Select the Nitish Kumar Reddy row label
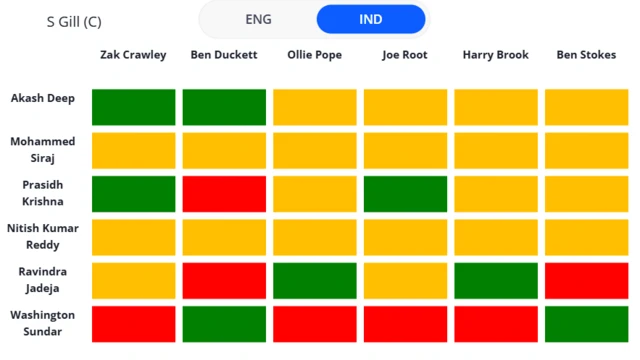 [x=42, y=236]
